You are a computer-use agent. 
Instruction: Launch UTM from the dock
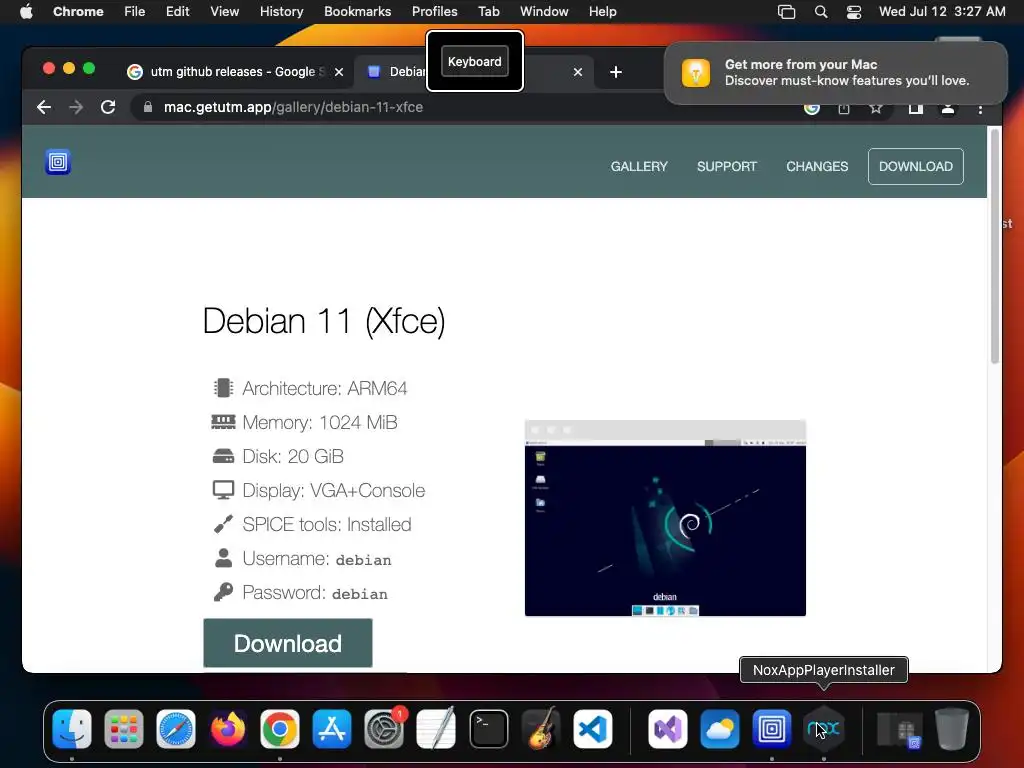(x=771, y=729)
